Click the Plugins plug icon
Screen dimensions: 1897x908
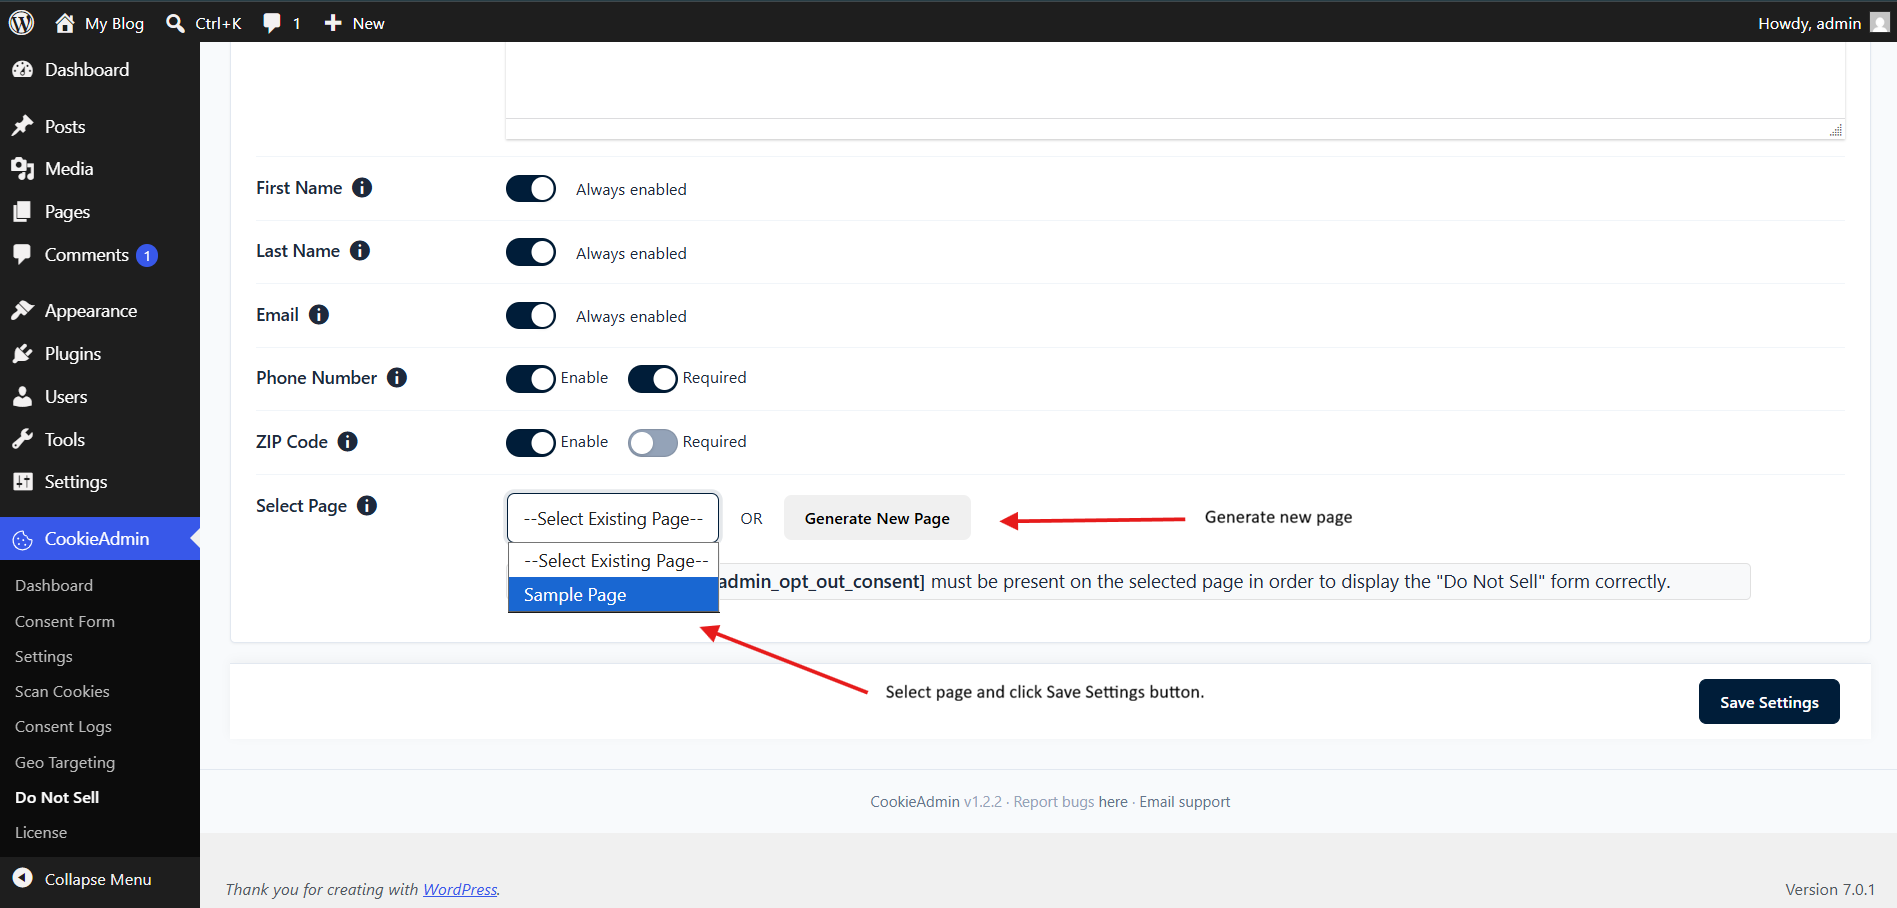22,354
